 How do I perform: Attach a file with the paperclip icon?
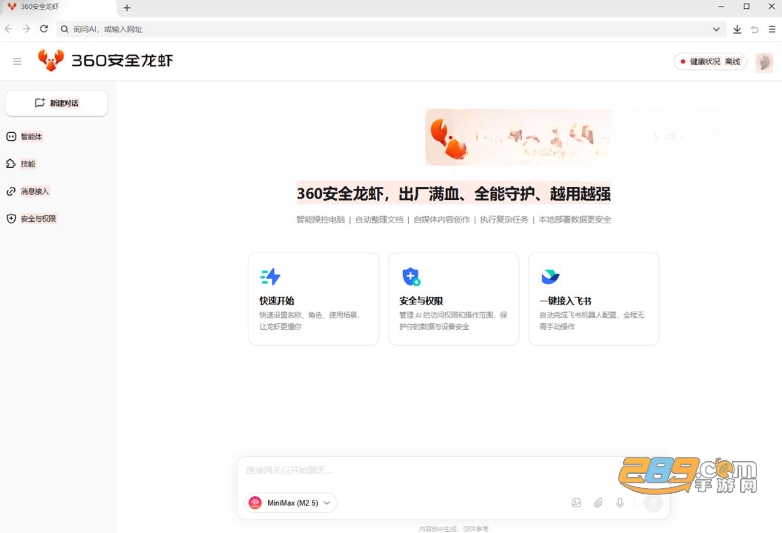click(598, 503)
